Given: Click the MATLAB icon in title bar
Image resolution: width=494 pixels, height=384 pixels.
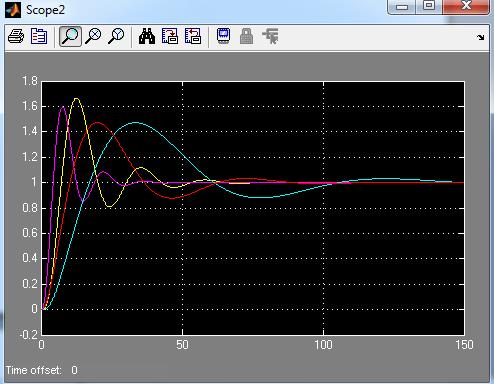Looking at the screenshot, I should [13, 10].
